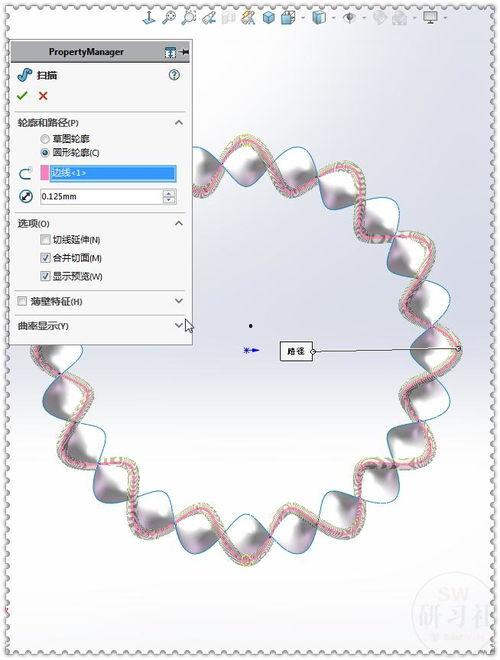The height and width of the screenshot is (660, 500).
Task: Uncheck the 合并切面(M) checkbox
Action: pos(45,258)
